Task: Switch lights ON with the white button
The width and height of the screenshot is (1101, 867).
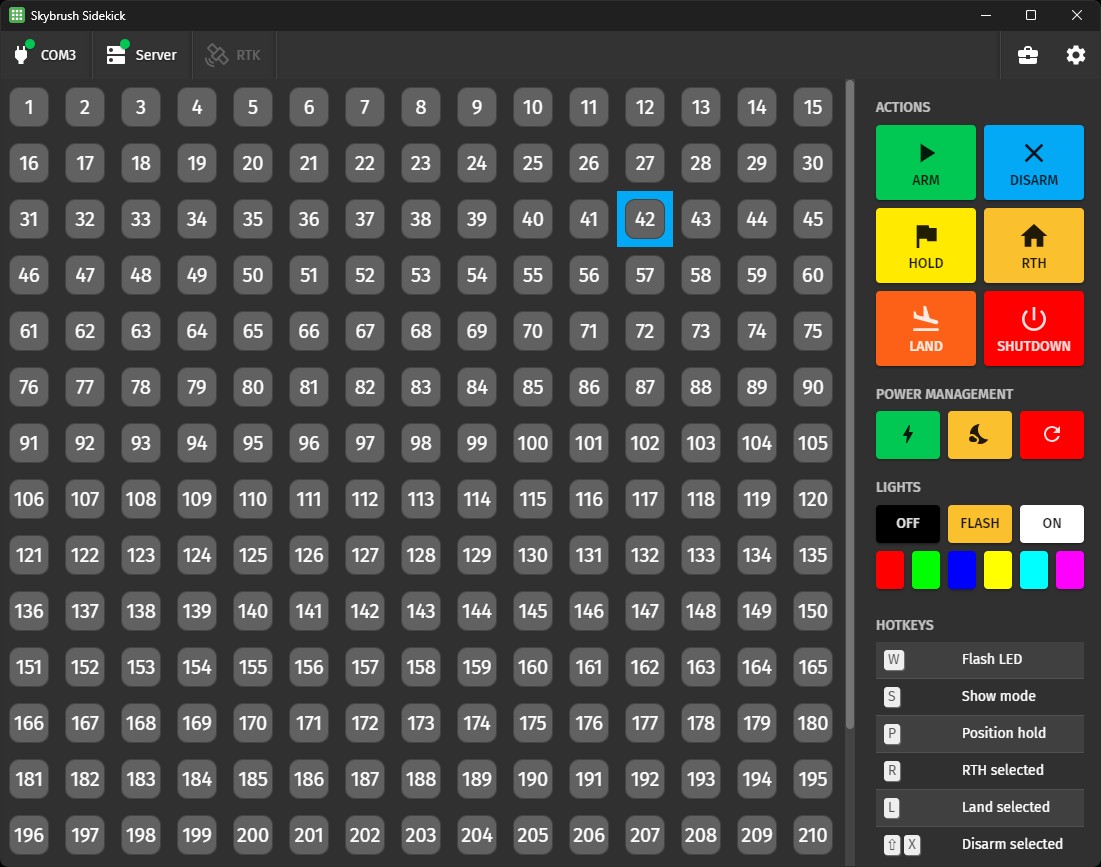Action: [1051, 523]
